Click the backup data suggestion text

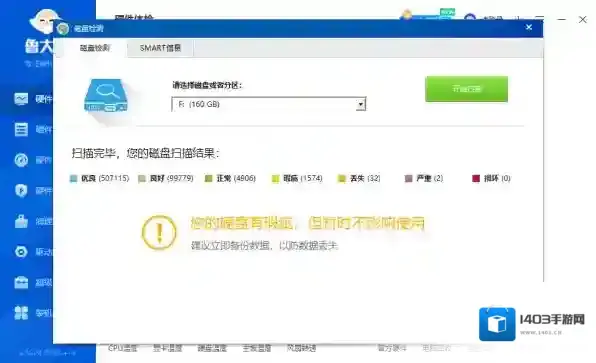click(x=264, y=246)
